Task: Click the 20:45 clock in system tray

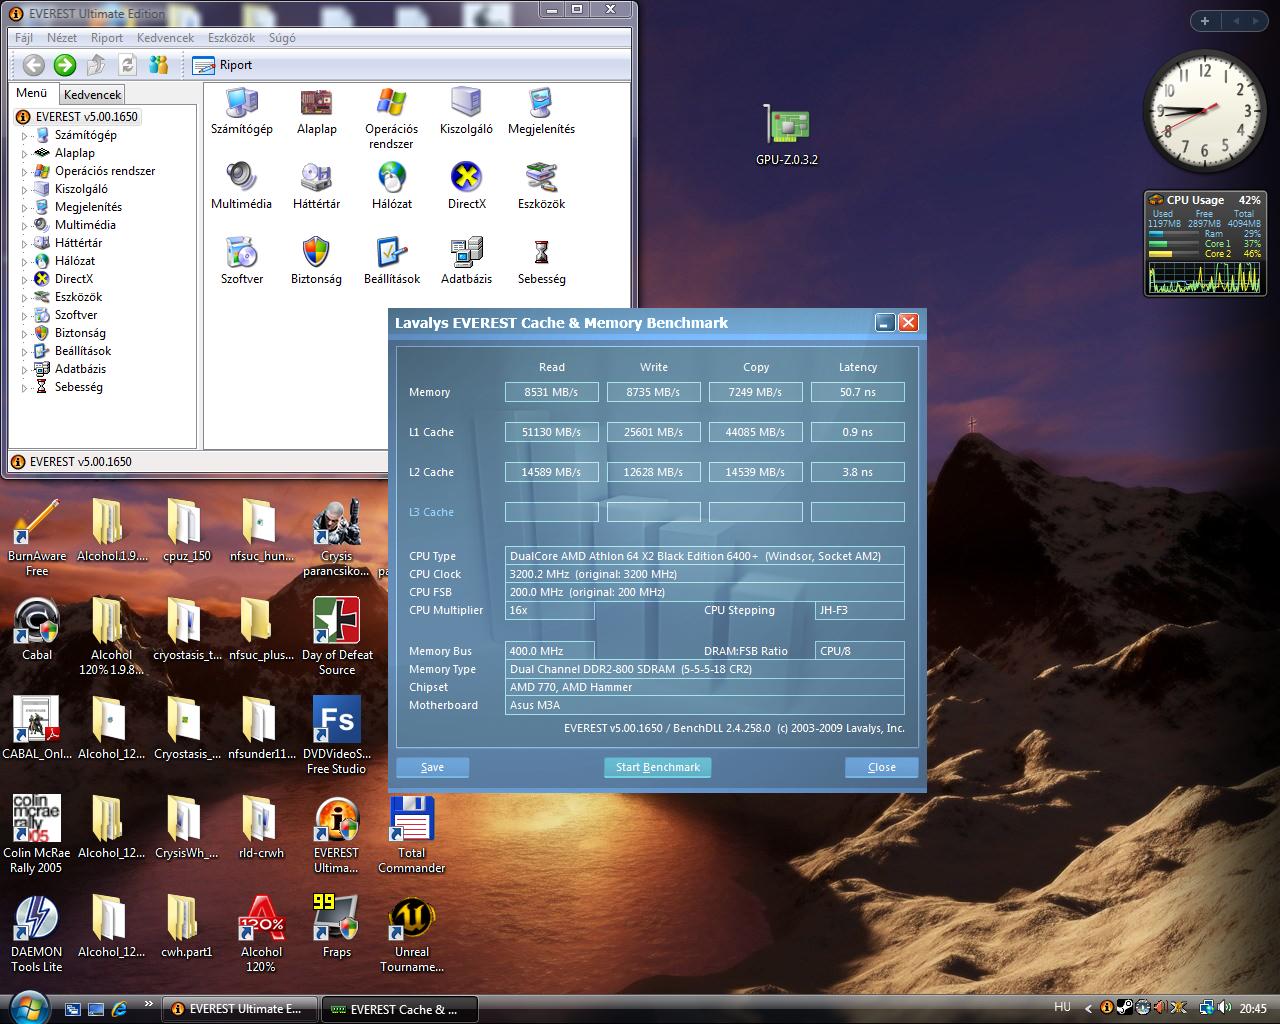Action: click(1253, 1009)
